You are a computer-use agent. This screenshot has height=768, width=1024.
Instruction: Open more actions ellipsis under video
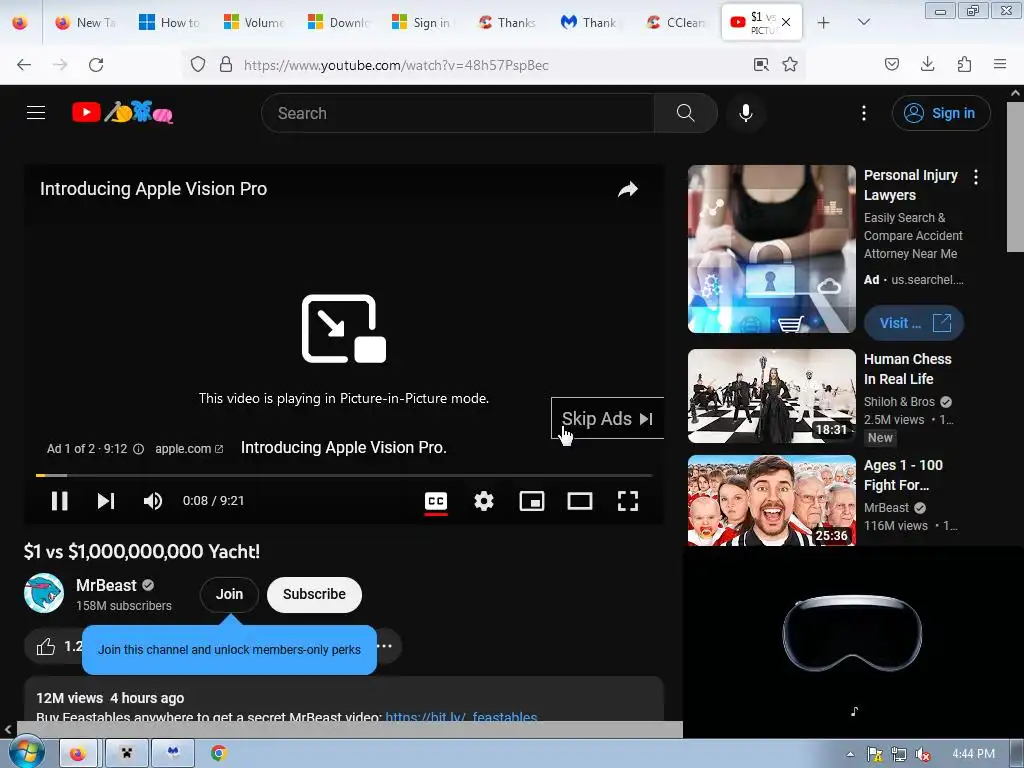pyautogui.click(x=385, y=646)
